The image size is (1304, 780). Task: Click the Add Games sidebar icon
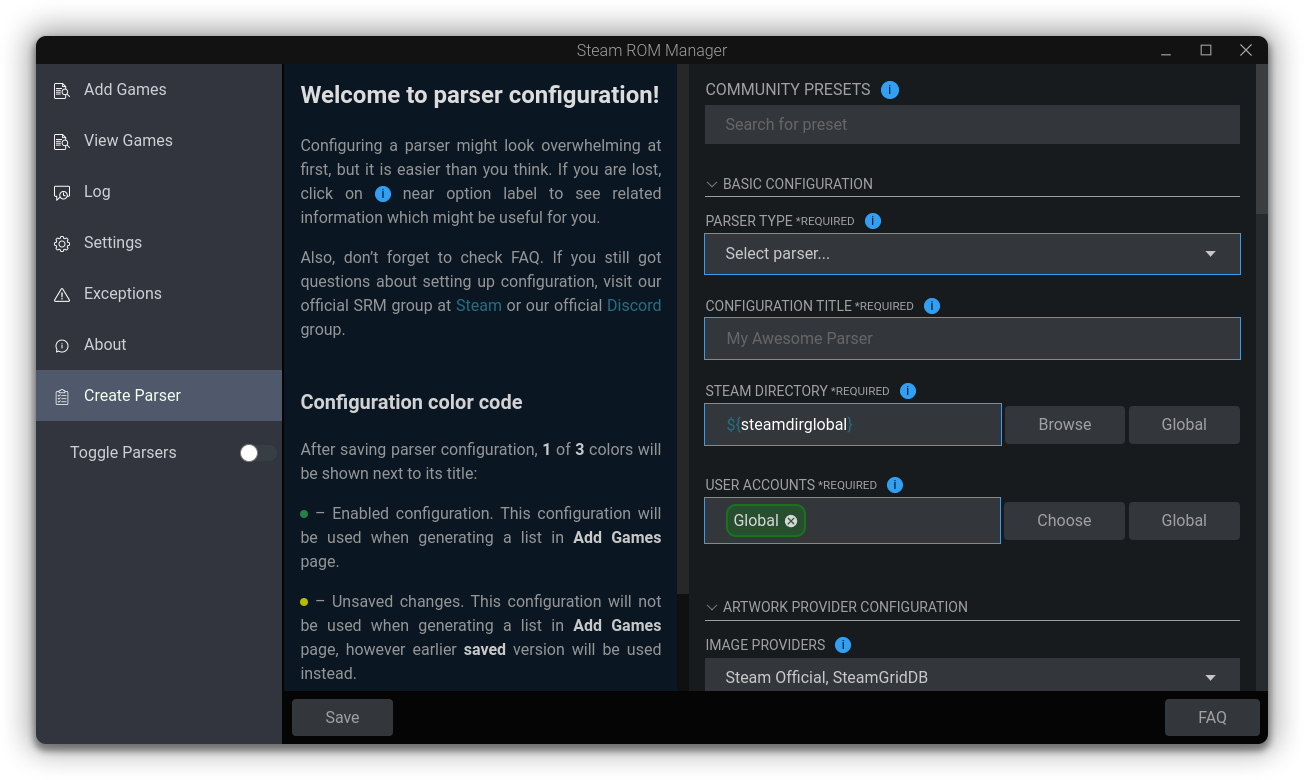(x=62, y=90)
